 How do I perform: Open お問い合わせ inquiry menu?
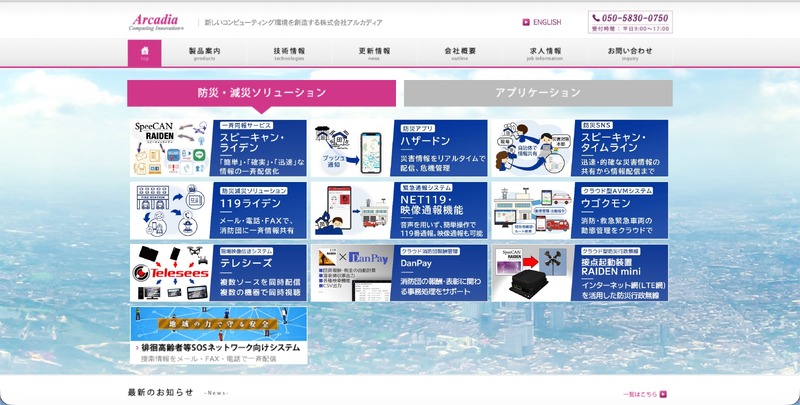click(x=630, y=53)
